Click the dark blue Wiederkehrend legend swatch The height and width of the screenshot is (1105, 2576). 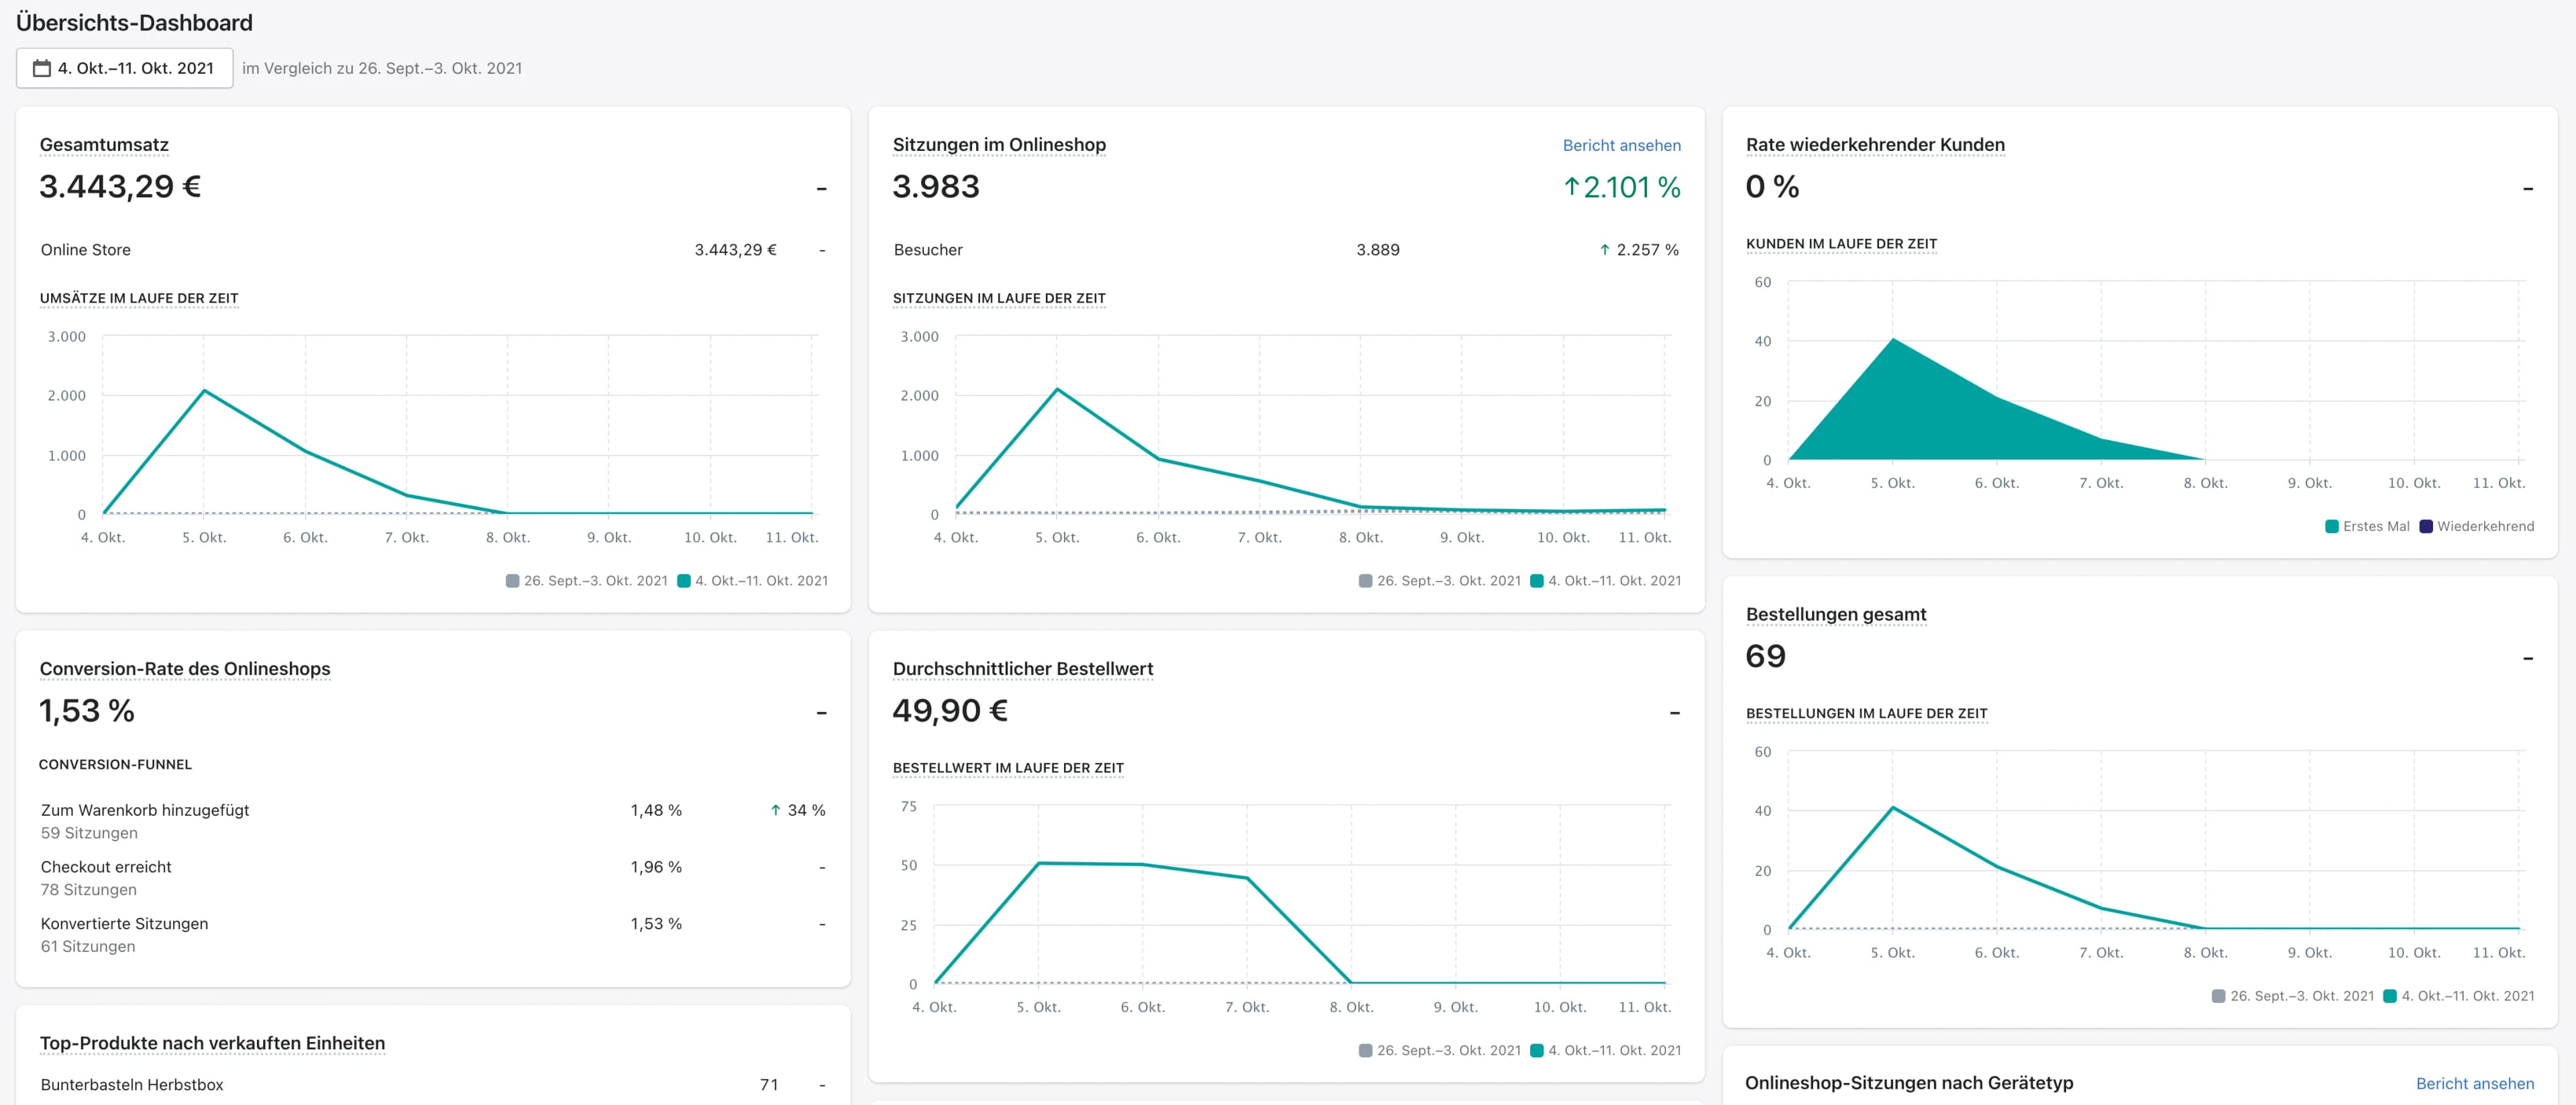[2425, 526]
